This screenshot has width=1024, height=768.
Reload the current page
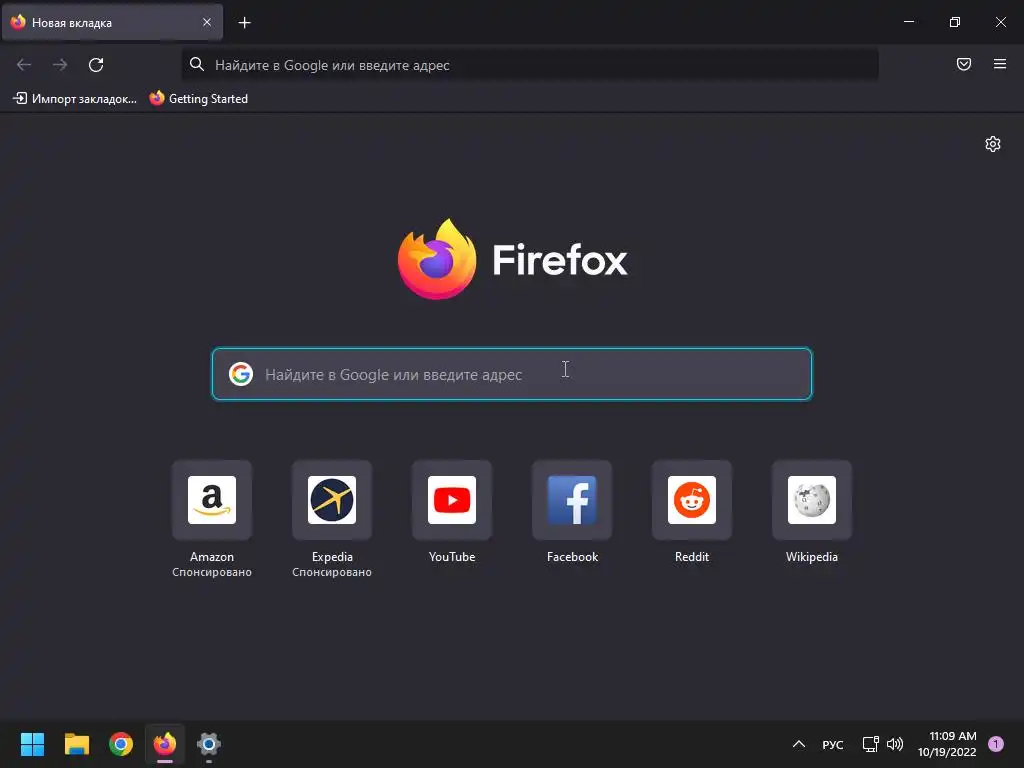[x=96, y=65]
